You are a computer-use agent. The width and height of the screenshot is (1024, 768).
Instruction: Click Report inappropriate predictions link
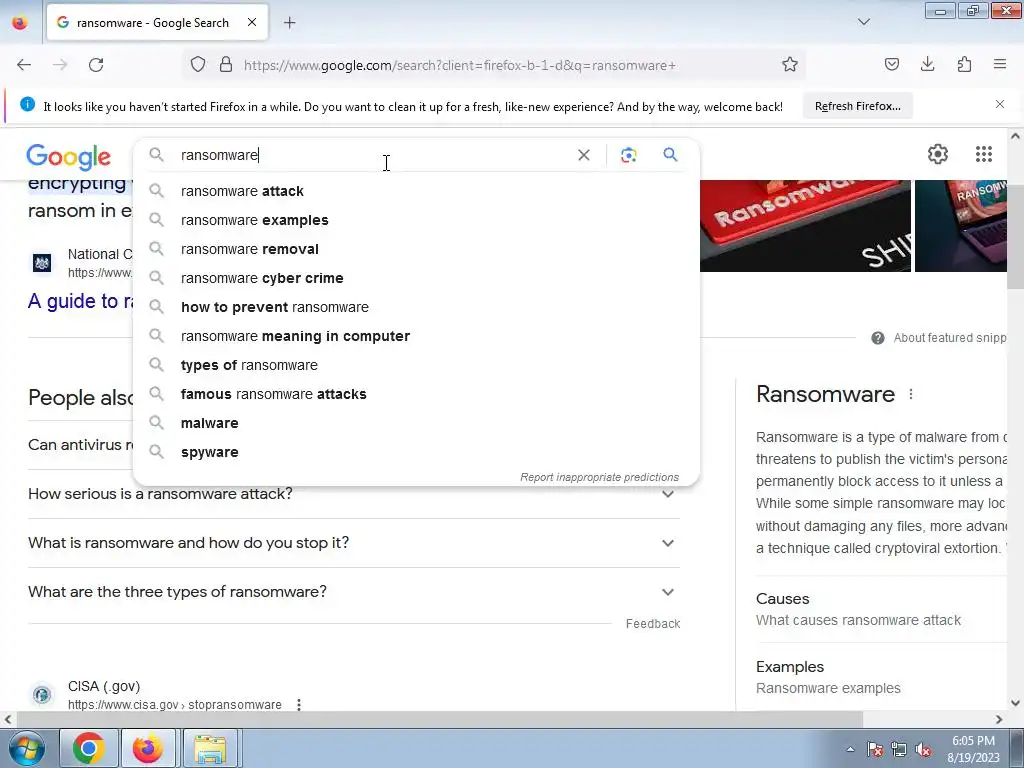(600, 477)
